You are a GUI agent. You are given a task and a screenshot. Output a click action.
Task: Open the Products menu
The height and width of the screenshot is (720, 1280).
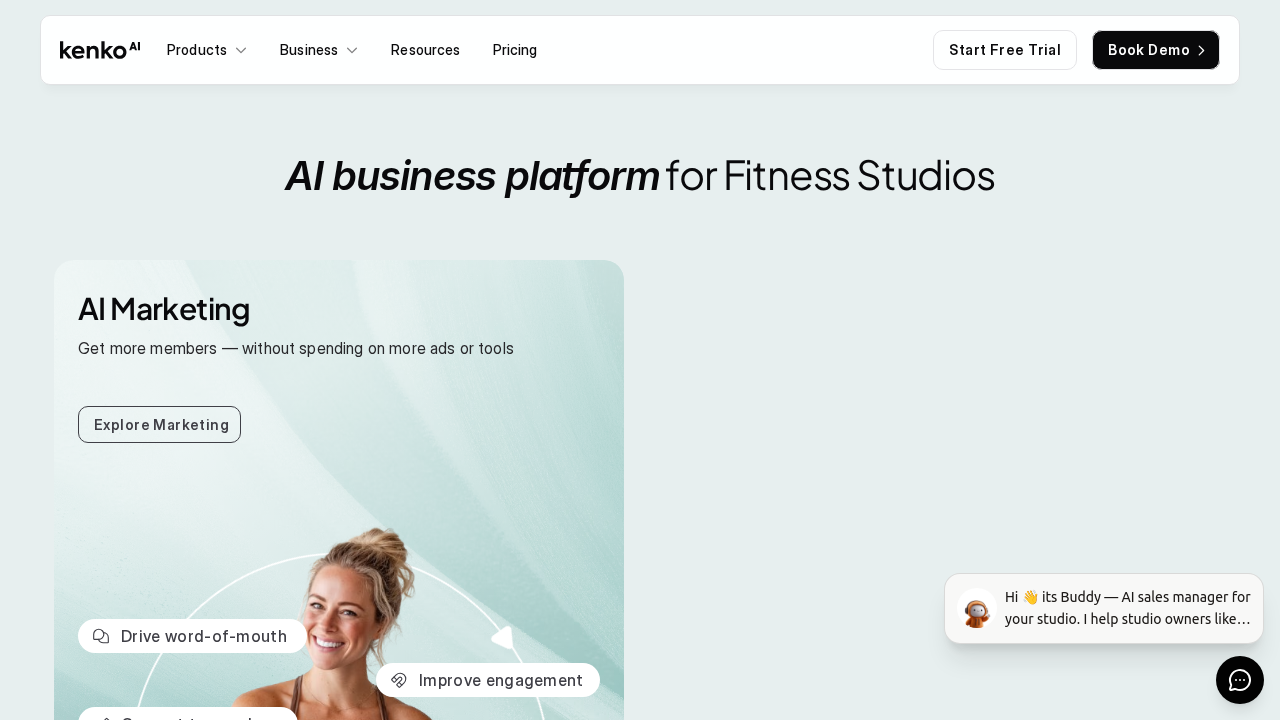[207, 50]
